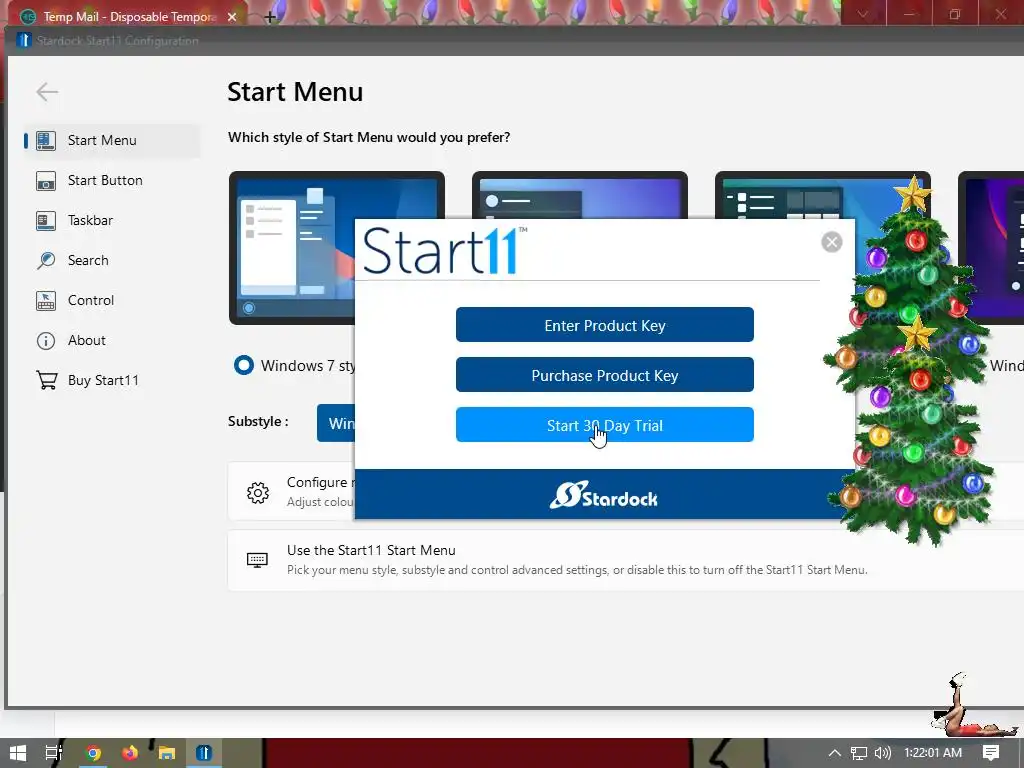Go back with the arrow button
This screenshot has height=768, width=1024.
coord(47,91)
